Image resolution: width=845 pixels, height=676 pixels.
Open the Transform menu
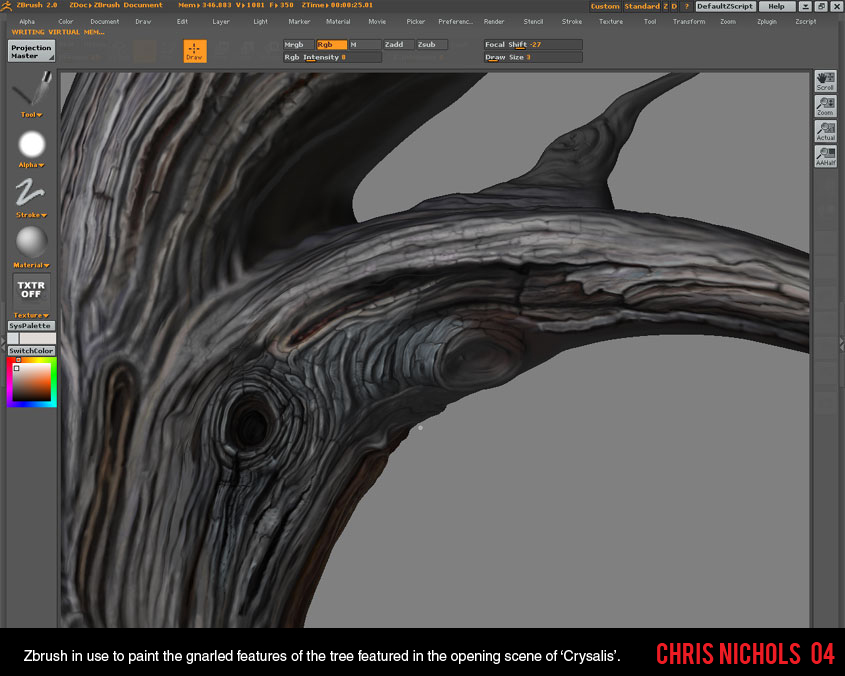(x=689, y=22)
